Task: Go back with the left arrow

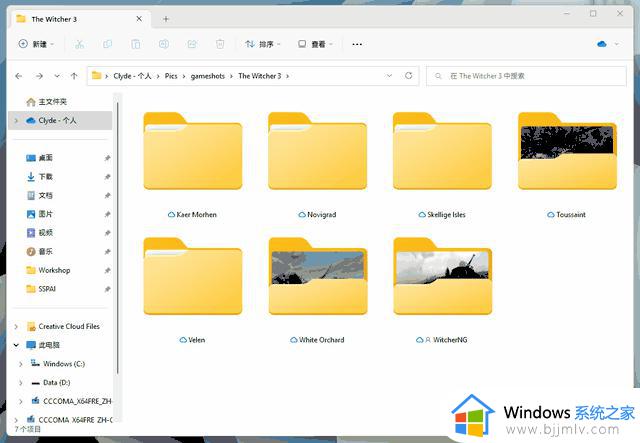Action: pos(19,76)
